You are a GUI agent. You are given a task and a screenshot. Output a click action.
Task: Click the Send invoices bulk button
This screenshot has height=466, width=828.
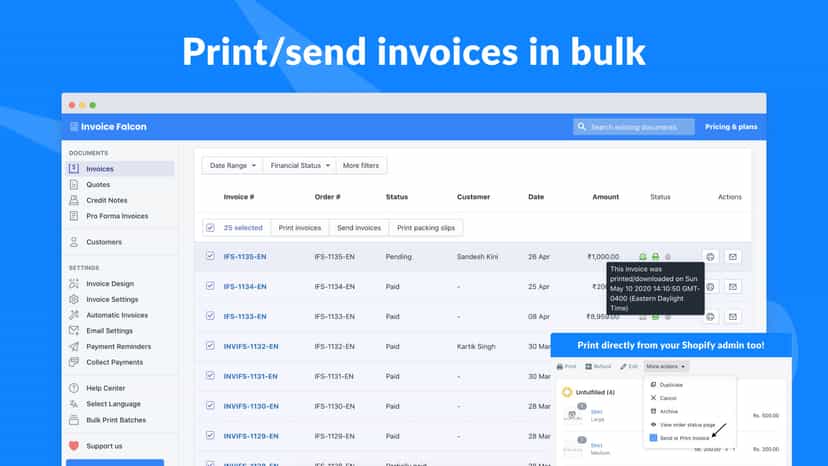(359, 228)
